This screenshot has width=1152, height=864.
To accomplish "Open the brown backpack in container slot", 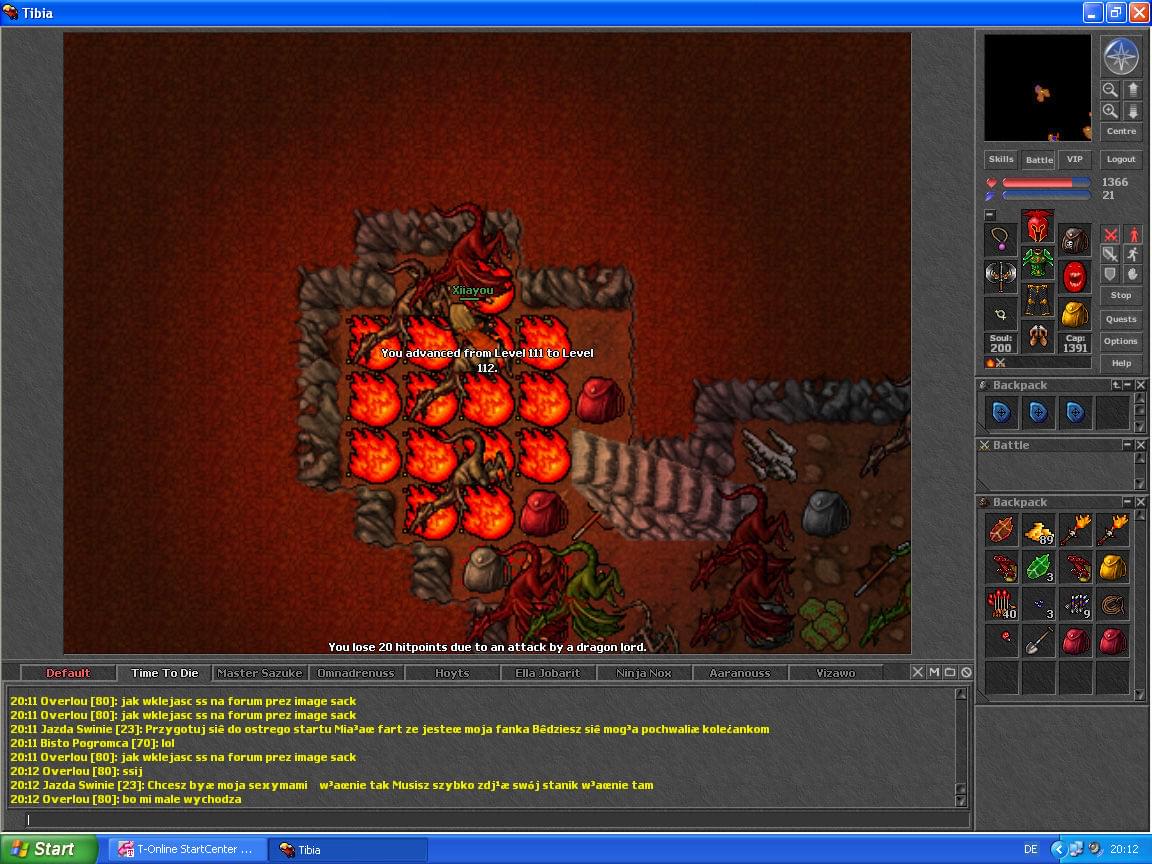I will tap(1075, 239).
